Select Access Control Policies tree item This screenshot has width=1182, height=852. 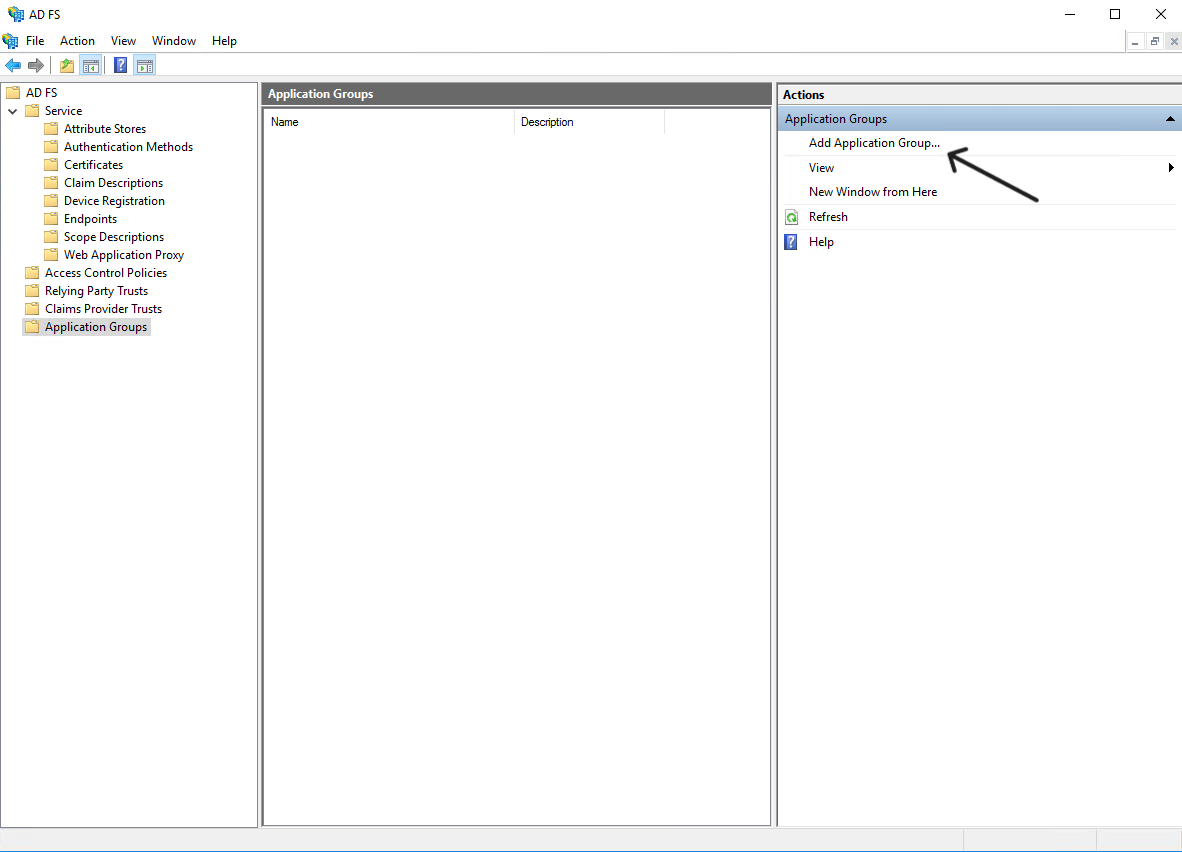pyautogui.click(x=106, y=273)
